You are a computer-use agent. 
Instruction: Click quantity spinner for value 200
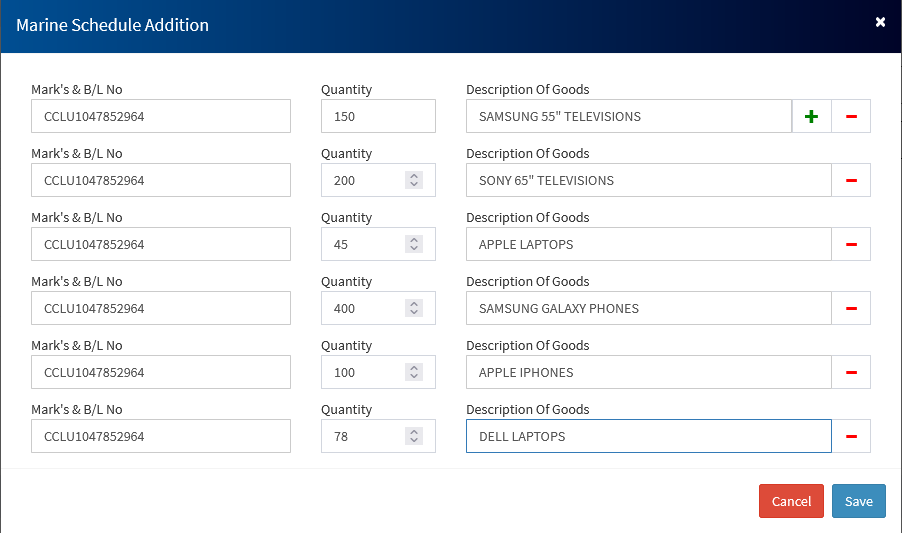414,181
